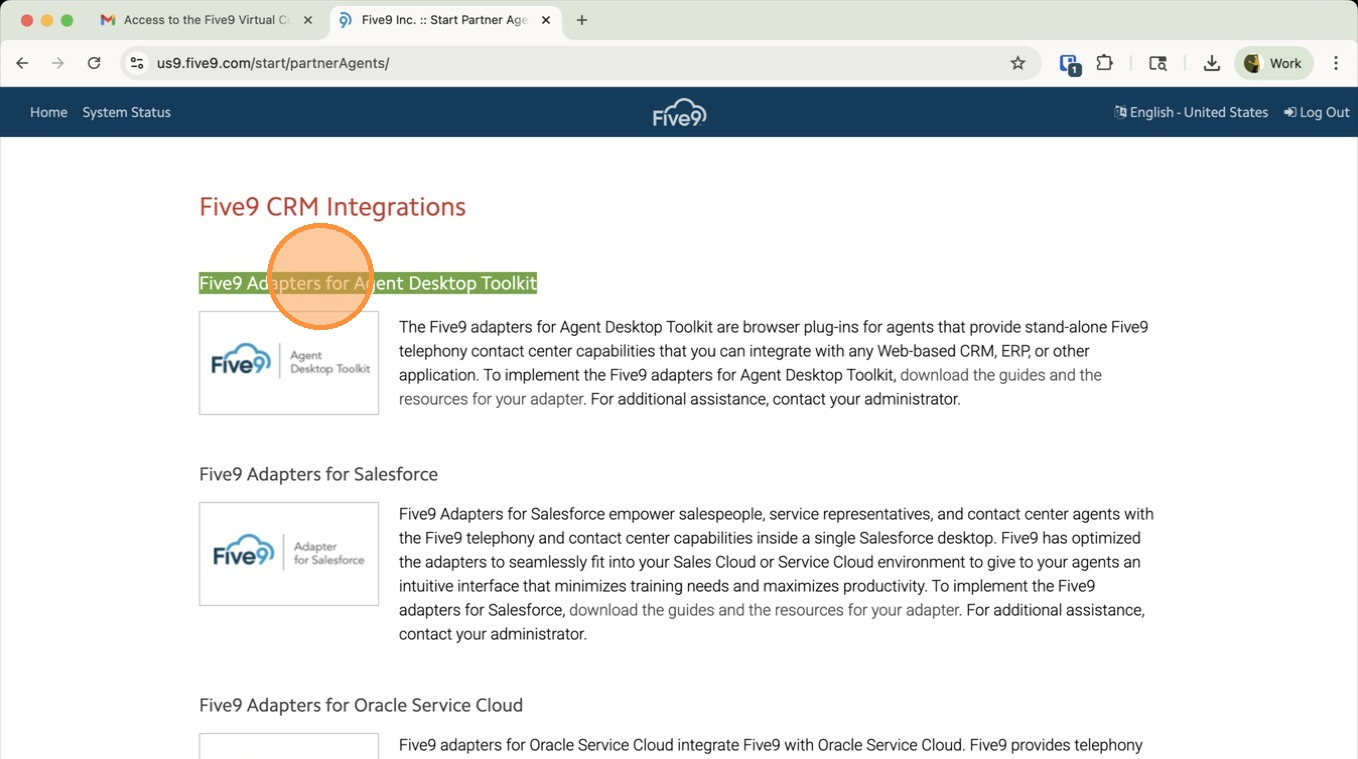This screenshot has width=1358, height=759.
Task: Bookmark this page with the star icon
Action: click(x=1018, y=63)
